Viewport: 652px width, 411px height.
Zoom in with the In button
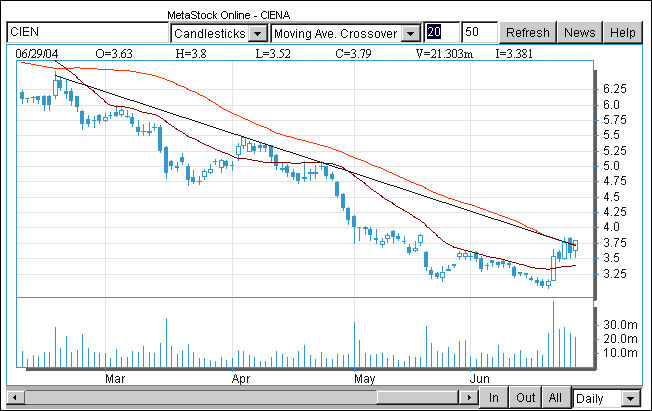(x=493, y=397)
